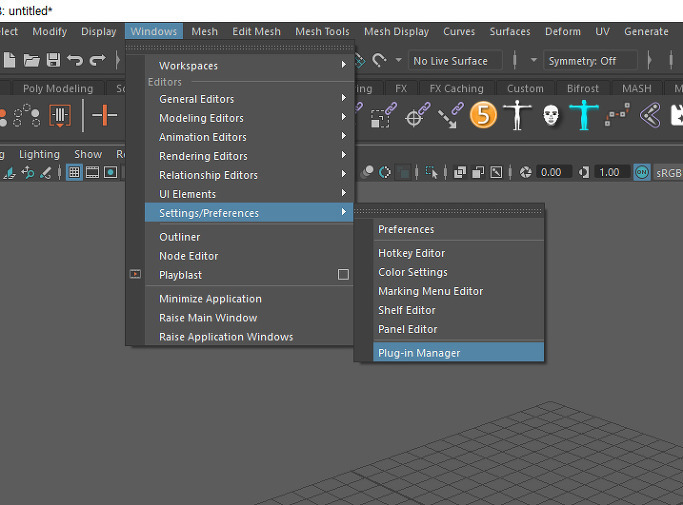Click the Redo arrow icon

pyautogui.click(x=98, y=60)
